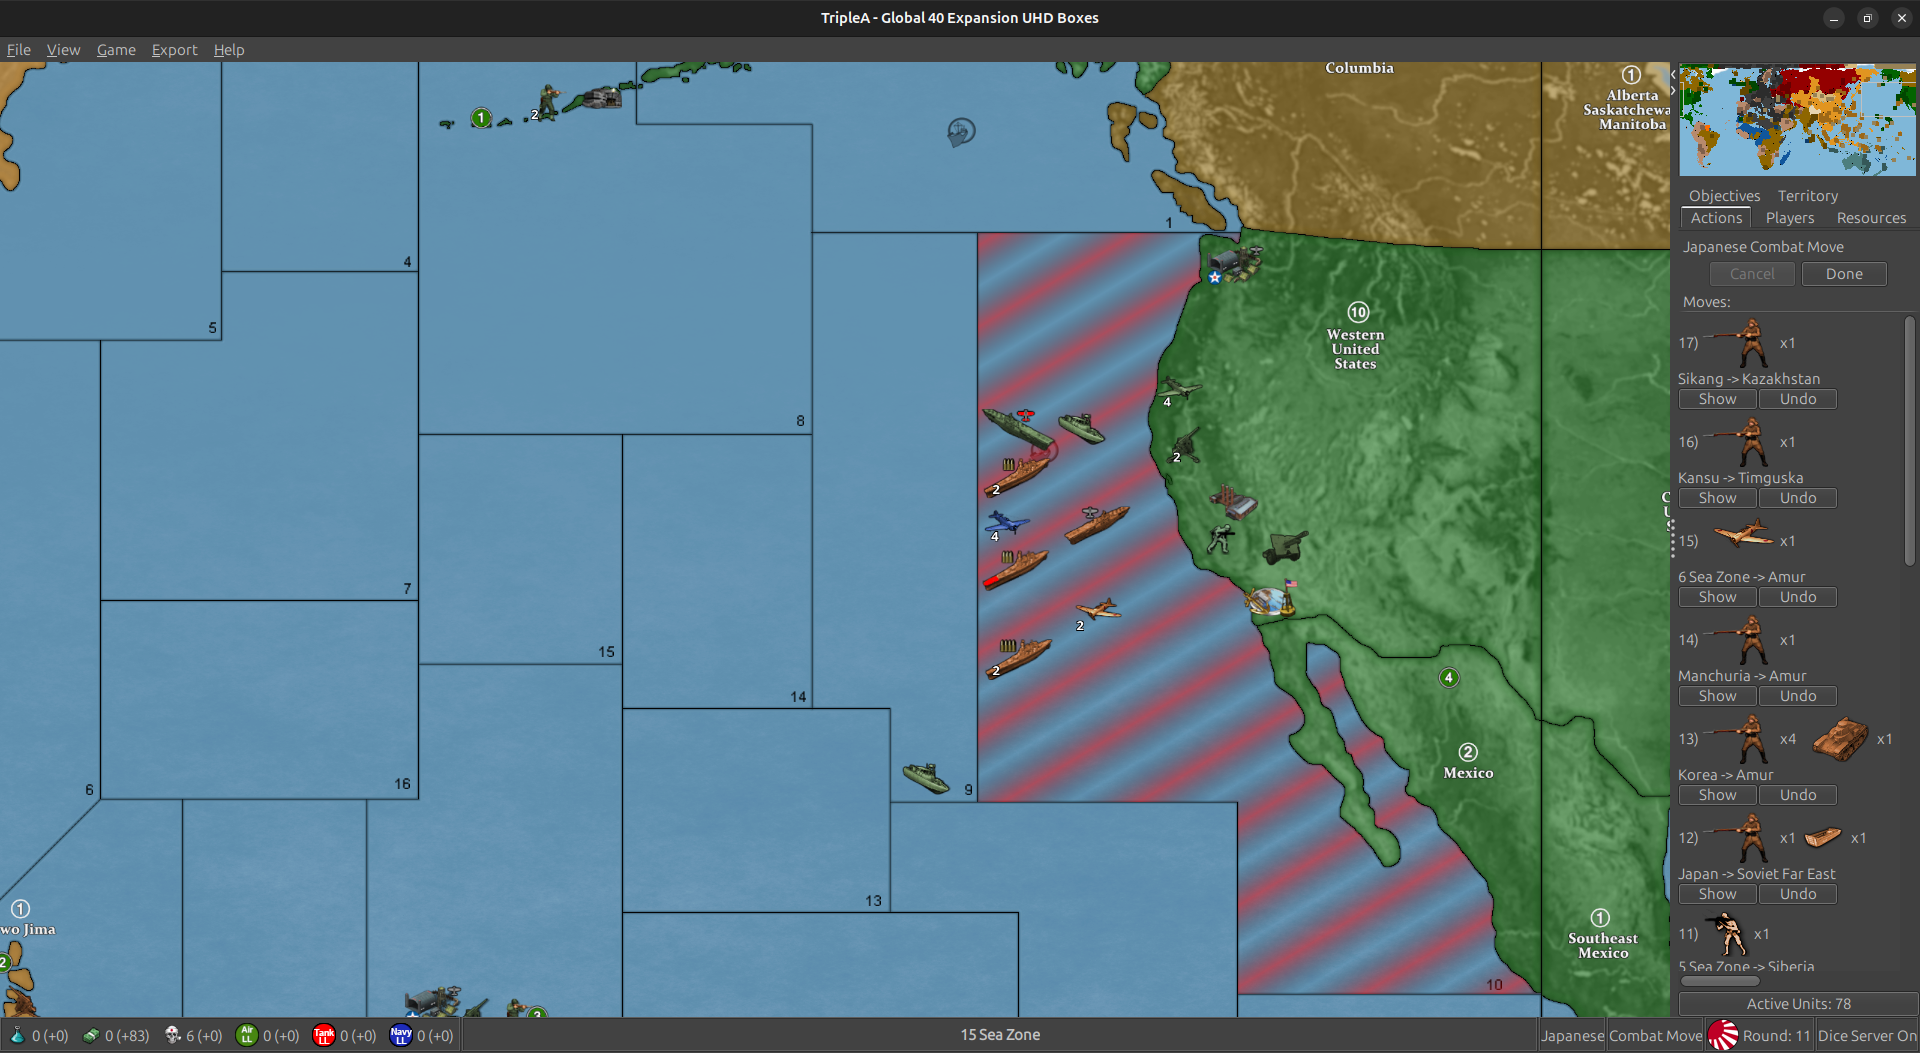
Task: Click the red Tank LL indicator icon
Action: click(323, 1035)
